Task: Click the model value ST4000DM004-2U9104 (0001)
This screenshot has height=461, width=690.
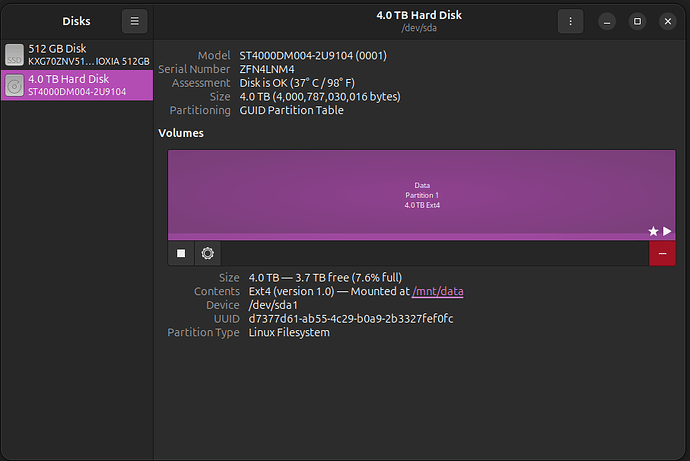Action: pos(313,55)
